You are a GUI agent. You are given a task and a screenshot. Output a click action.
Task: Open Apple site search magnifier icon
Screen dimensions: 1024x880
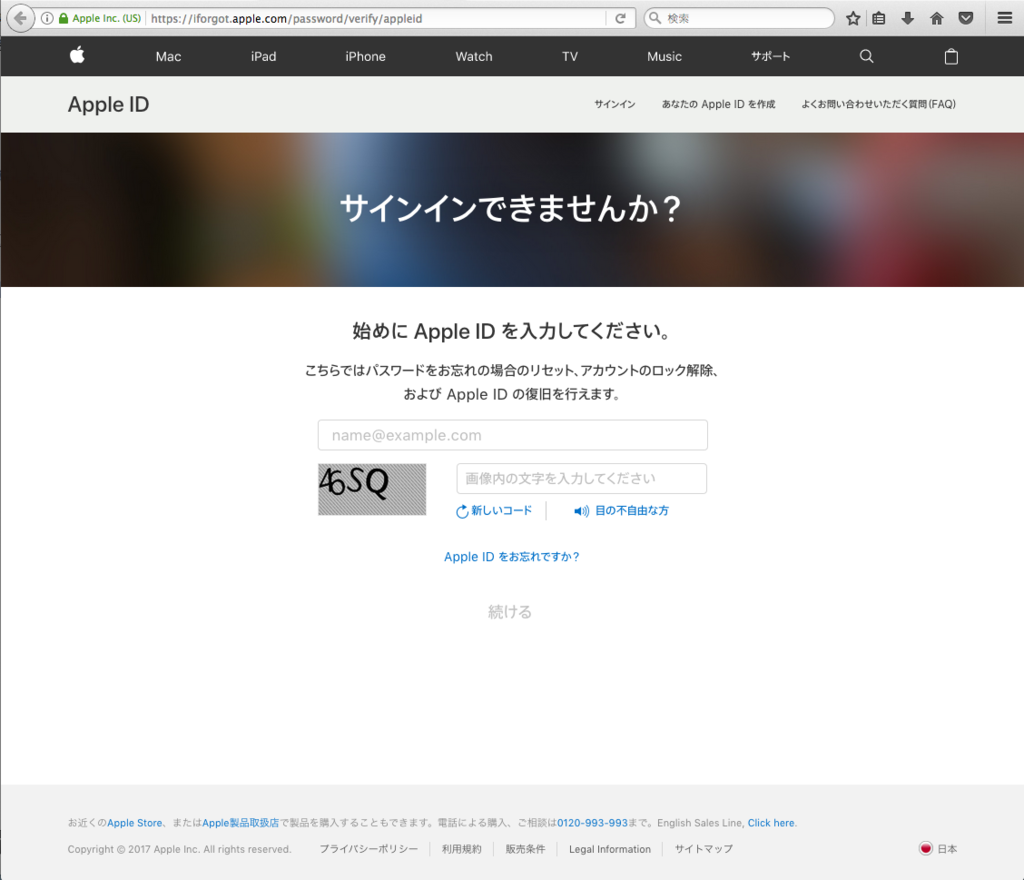[x=867, y=56]
